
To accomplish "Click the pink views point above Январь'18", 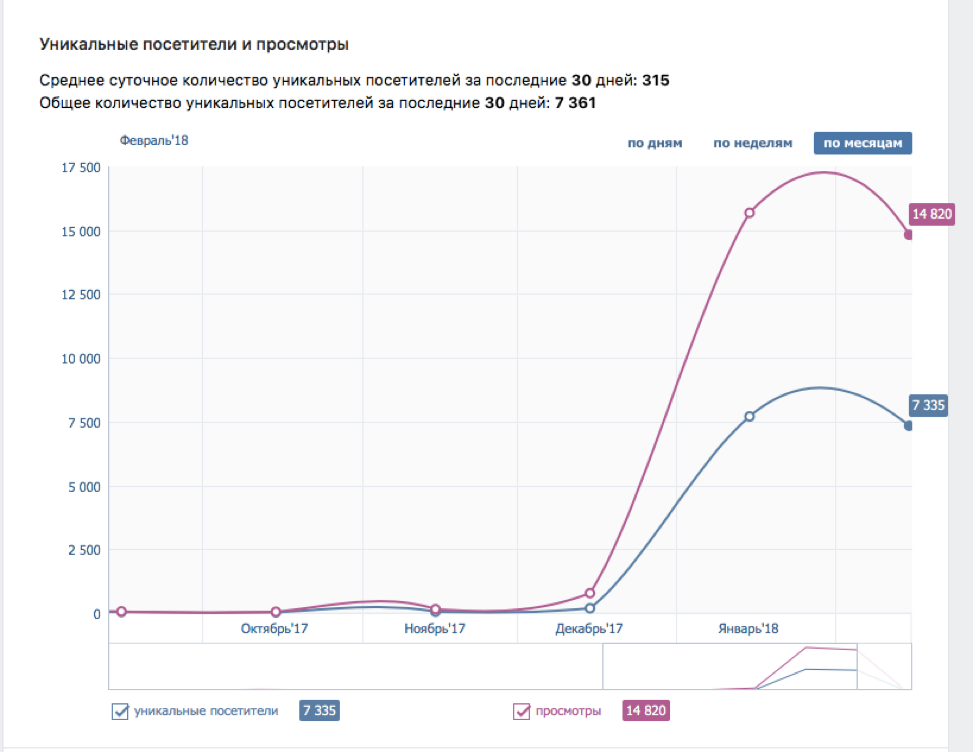I will click(749, 213).
